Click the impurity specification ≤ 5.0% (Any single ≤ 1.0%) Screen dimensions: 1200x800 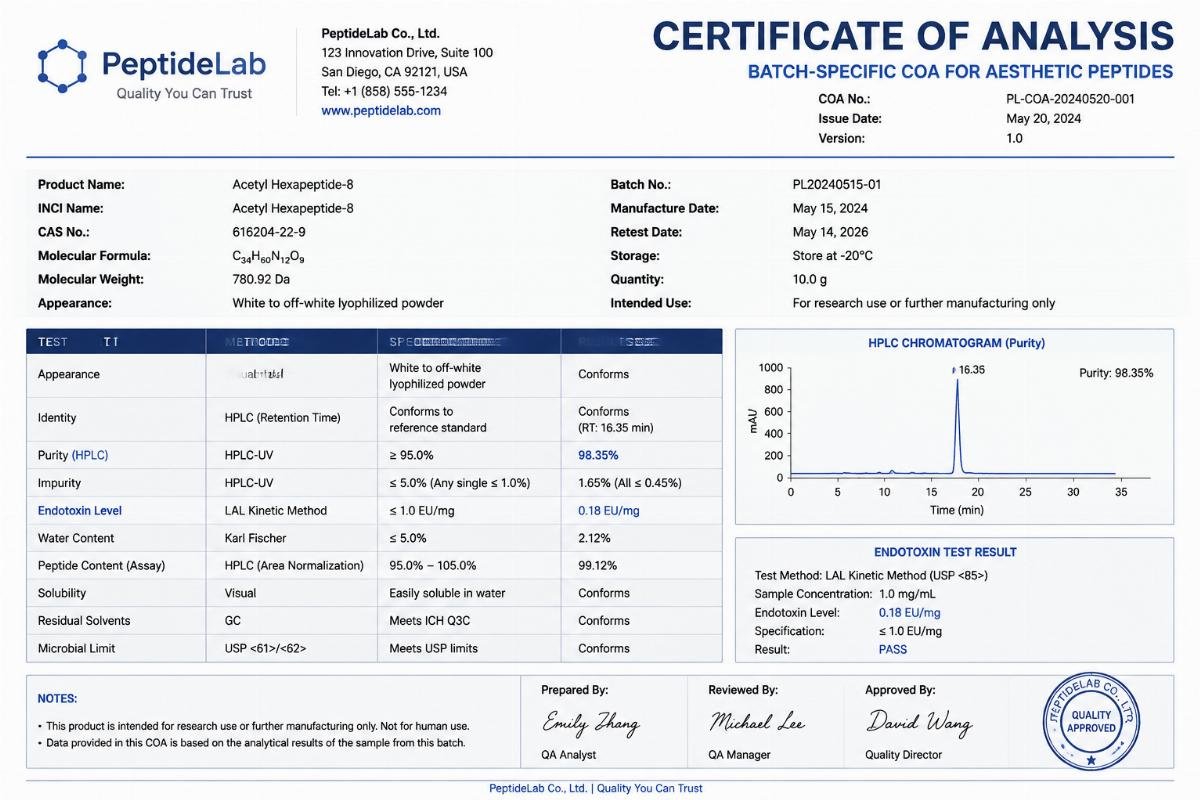coord(460,483)
